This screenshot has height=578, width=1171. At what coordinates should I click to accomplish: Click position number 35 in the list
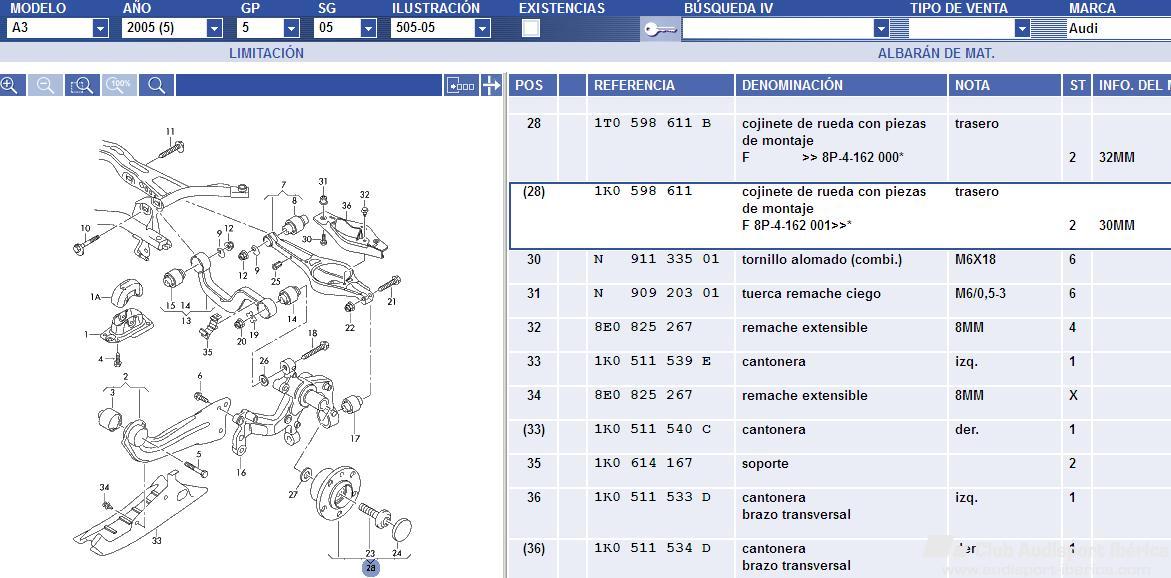coord(533,464)
